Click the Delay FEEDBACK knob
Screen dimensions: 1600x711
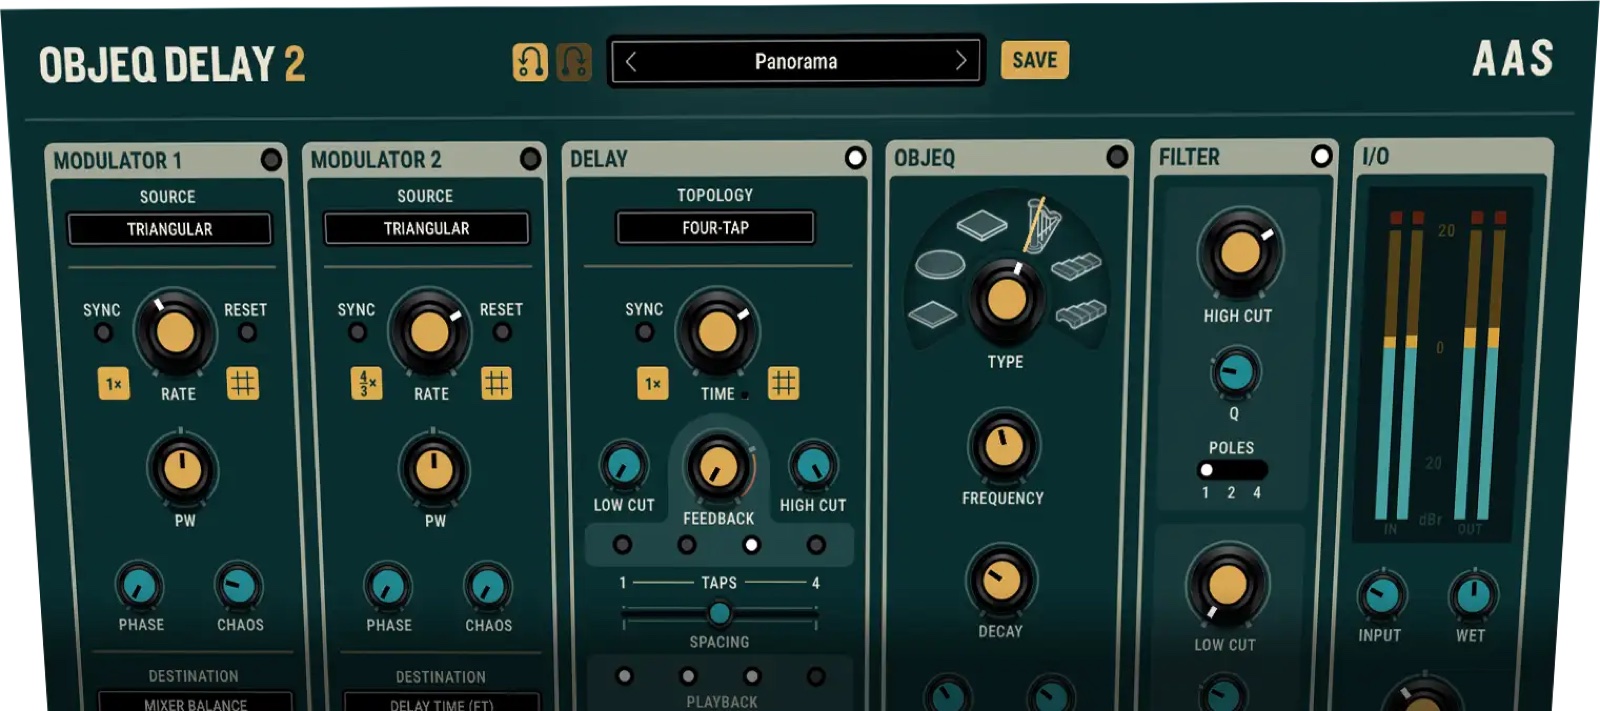[718, 467]
